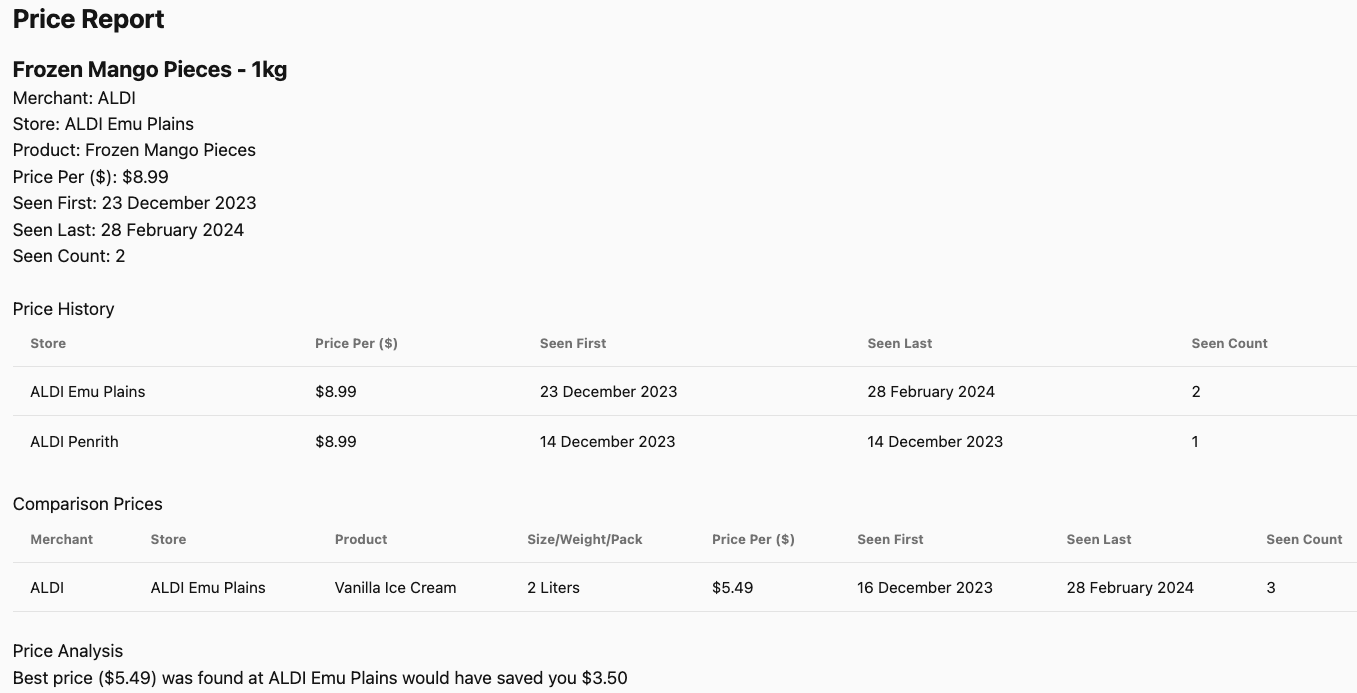This screenshot has height=693, width=1357.
Task: Click the best price savings summary text
Action: pos(320,678)
